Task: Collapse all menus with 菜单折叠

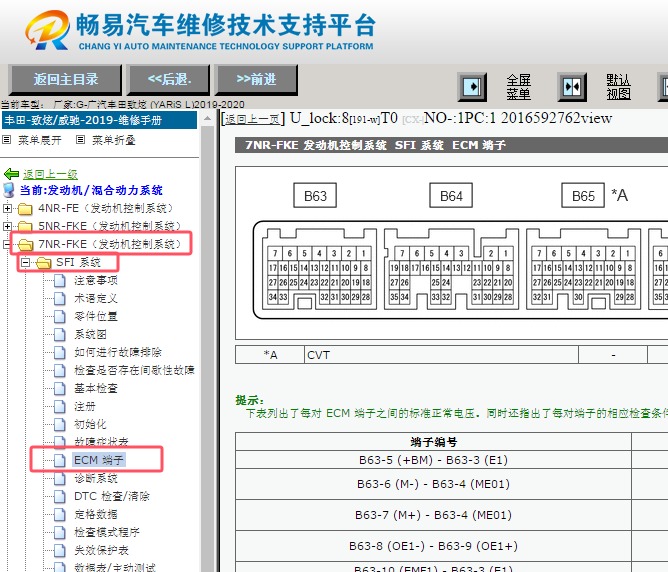Action: pyautogui.click(x=114, y=140)
